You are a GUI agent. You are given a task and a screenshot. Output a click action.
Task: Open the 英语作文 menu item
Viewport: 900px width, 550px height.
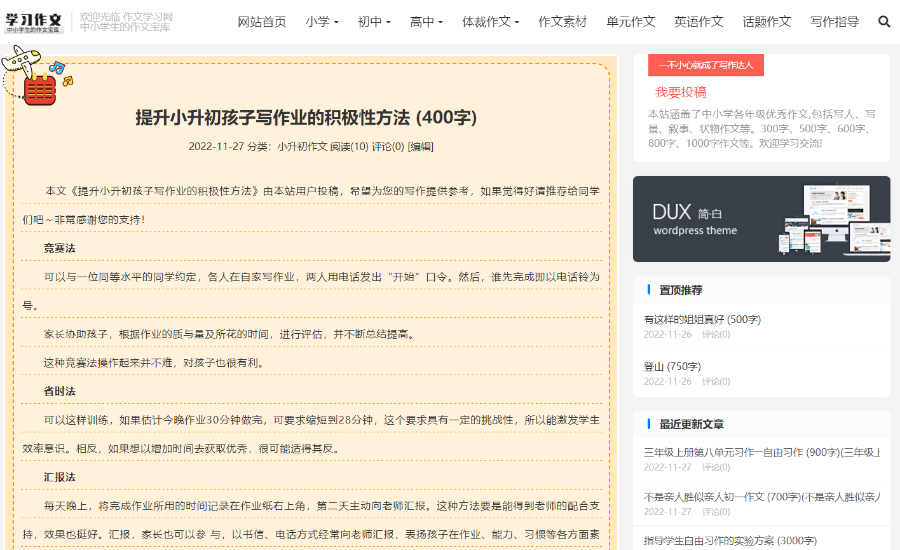click(x=699, y=22)
